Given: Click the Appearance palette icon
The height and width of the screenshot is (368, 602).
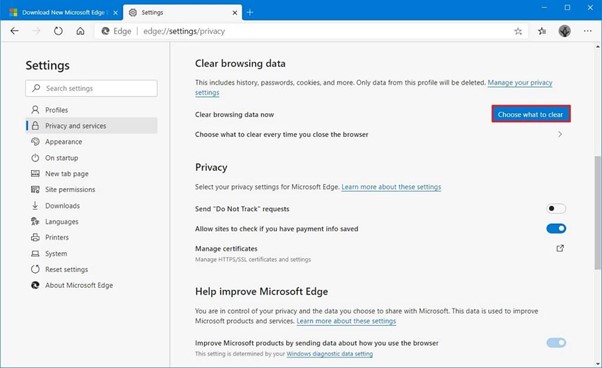Looking at the screenshot, I should (35, 142).
